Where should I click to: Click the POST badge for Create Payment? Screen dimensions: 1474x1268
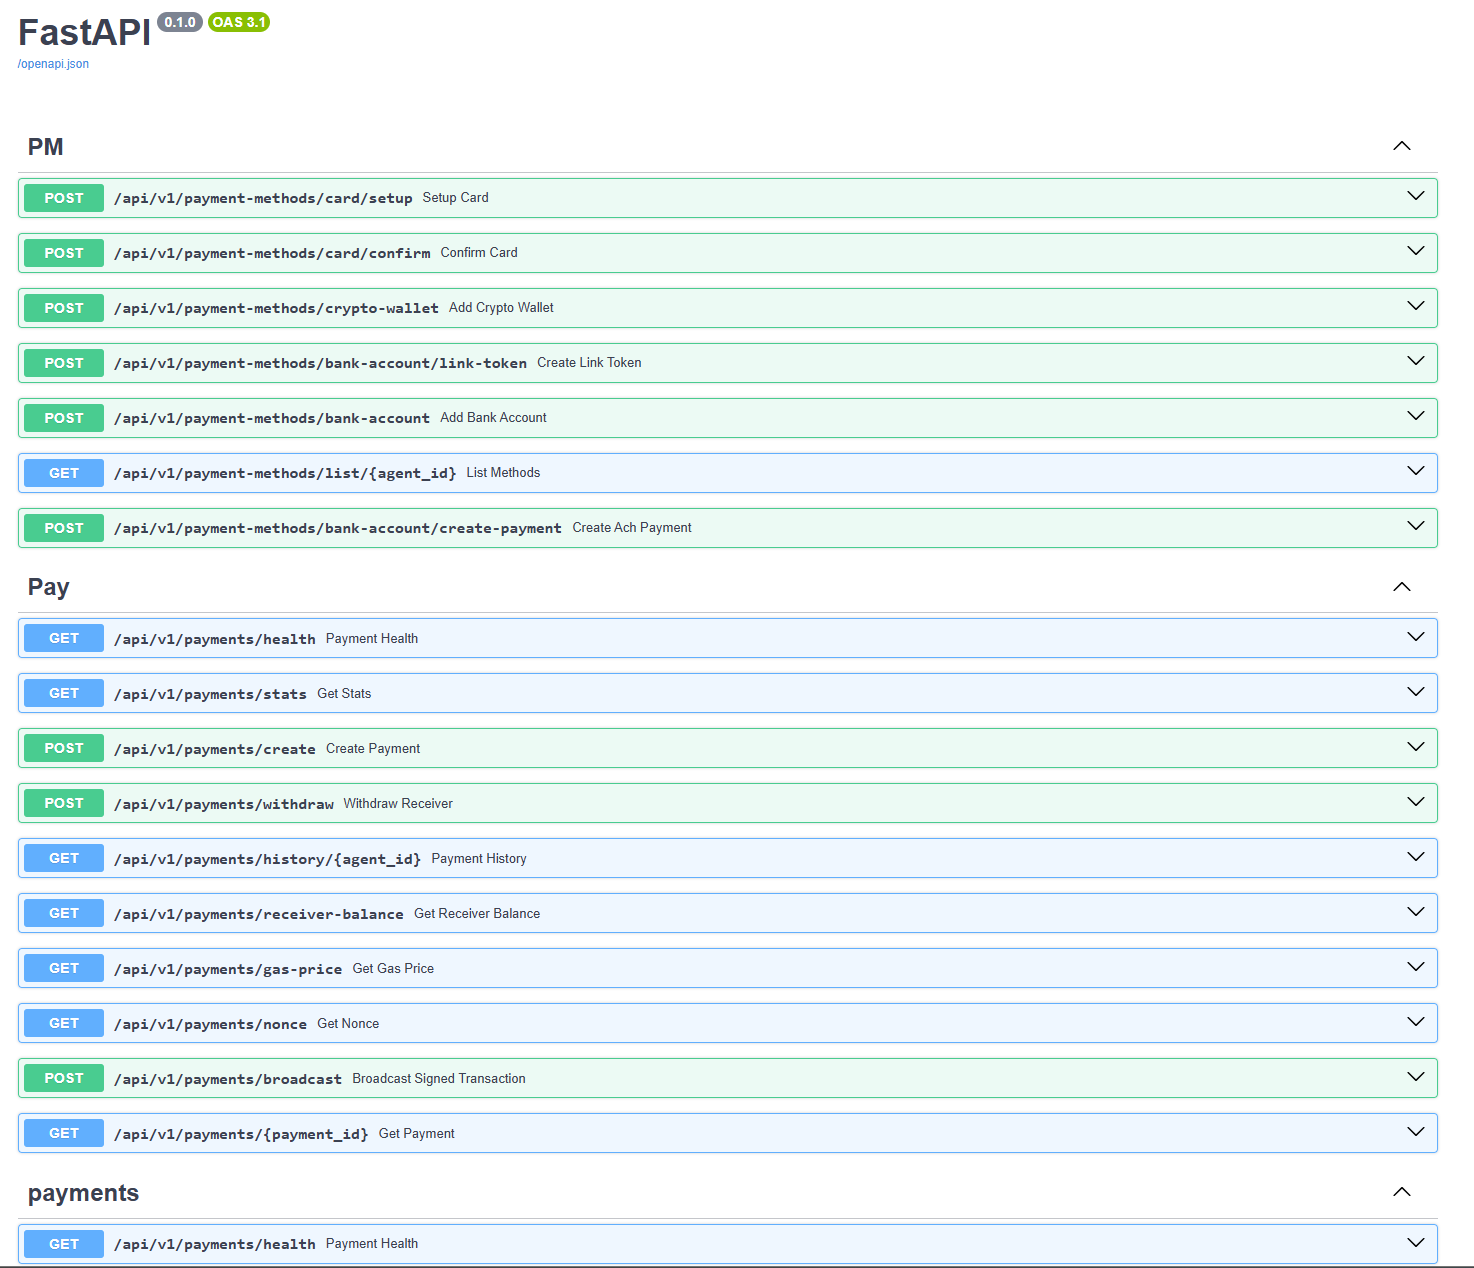(63, 747)
